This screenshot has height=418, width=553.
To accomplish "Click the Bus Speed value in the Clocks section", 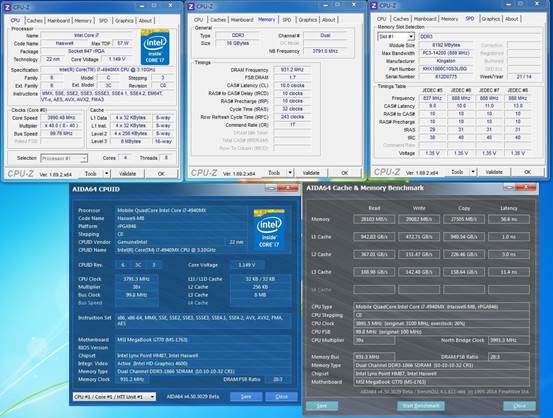I will [61, 134].
